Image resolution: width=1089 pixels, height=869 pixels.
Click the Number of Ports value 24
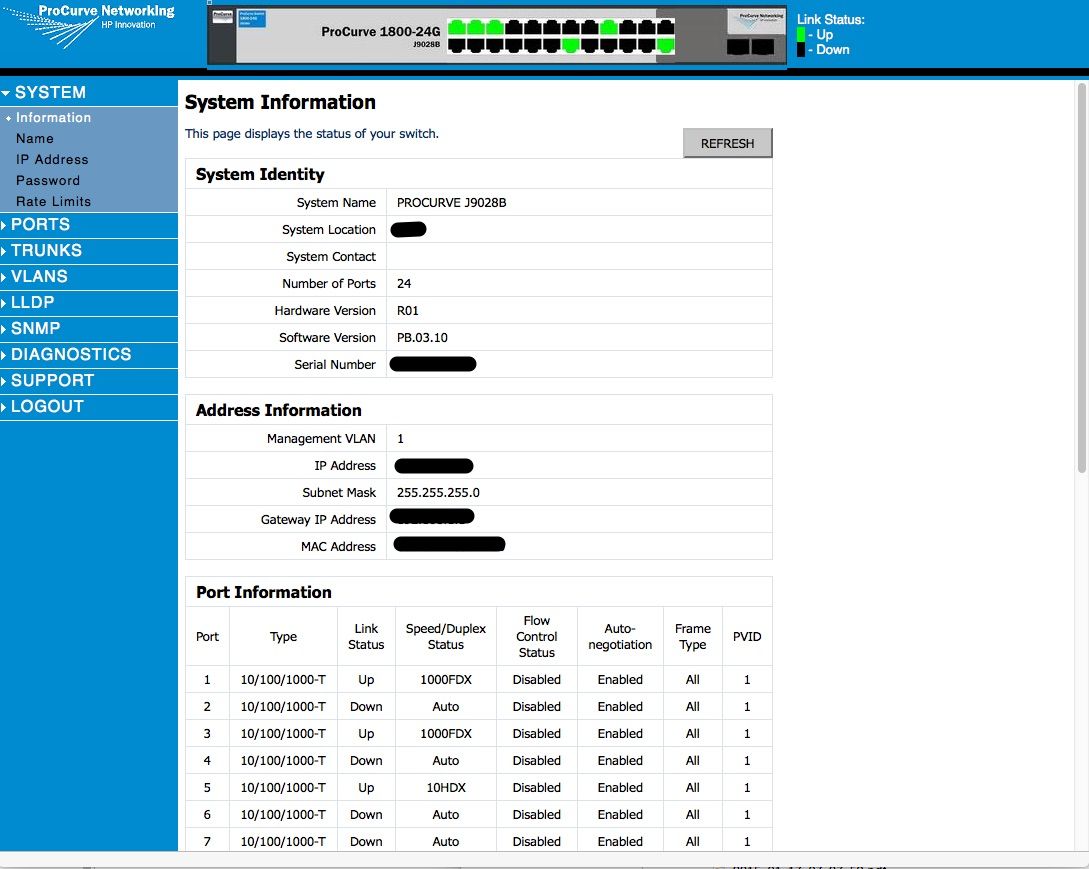coord(404,283)
